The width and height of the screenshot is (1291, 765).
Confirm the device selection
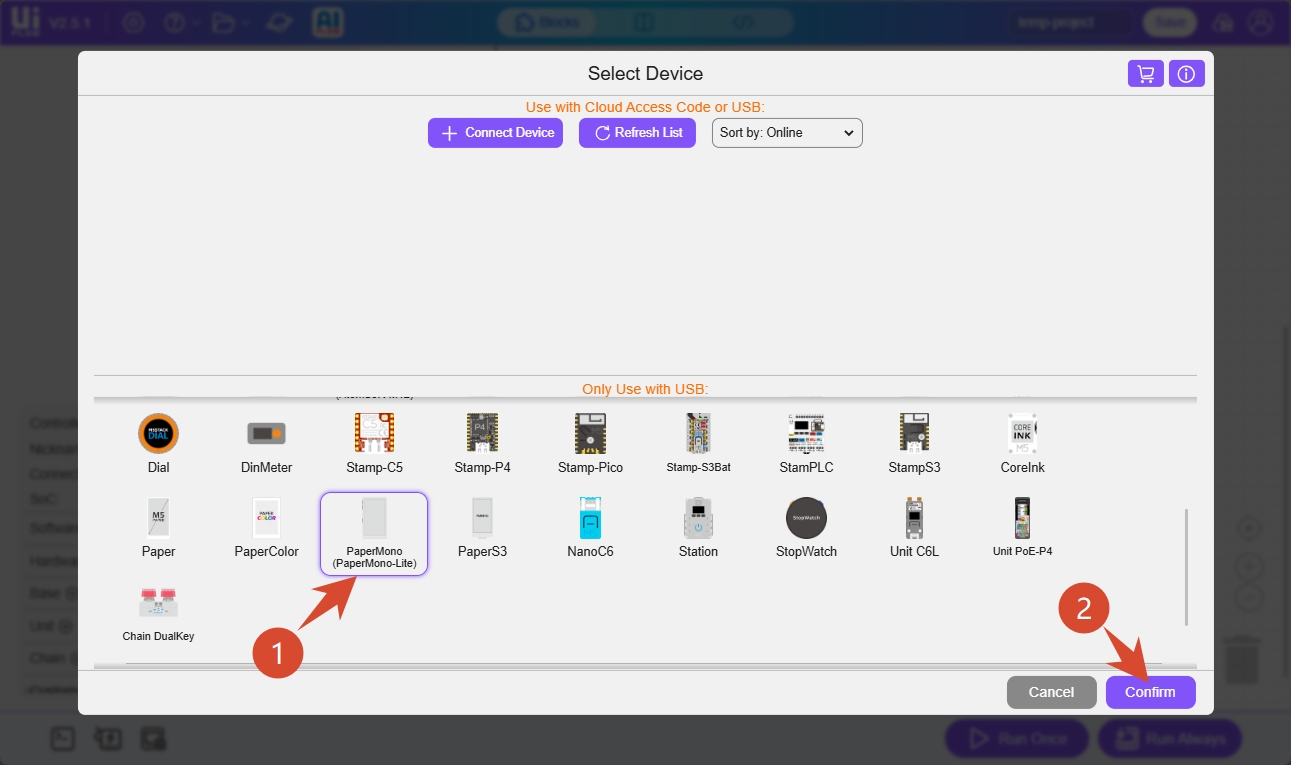(x=1150, y=692)
